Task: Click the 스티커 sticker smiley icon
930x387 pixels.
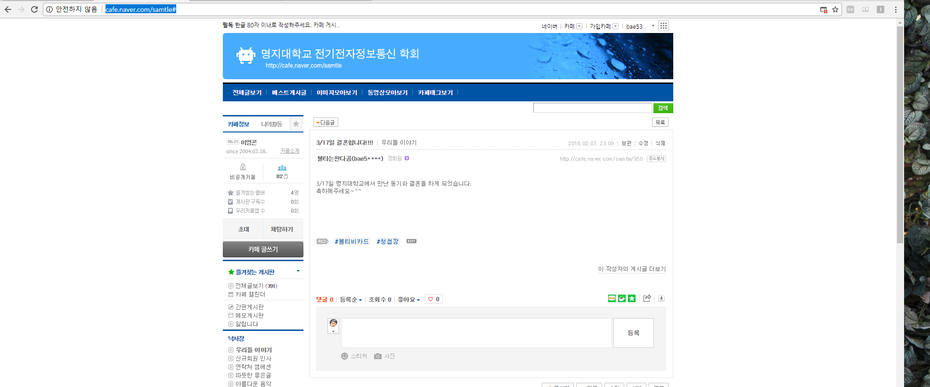Action: [345, 356]
